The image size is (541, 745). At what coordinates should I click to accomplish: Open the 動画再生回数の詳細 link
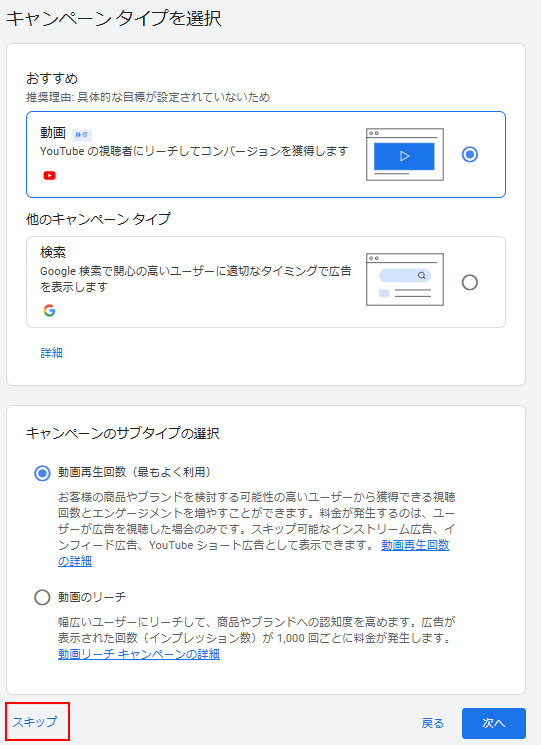(x=254, y=553)
